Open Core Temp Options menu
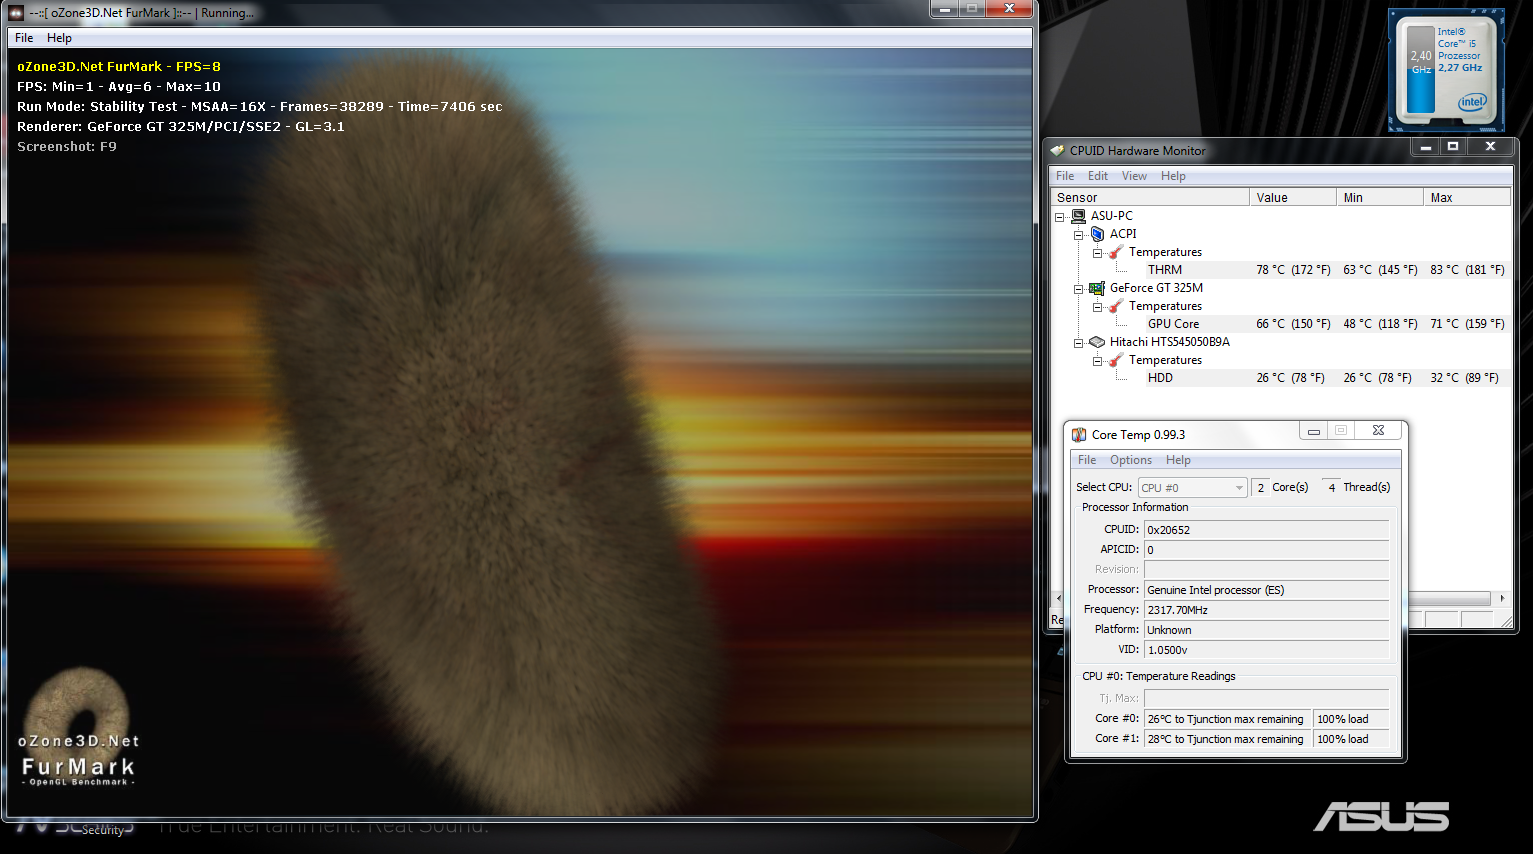 pyautogui.click(x=1131, y=460)
